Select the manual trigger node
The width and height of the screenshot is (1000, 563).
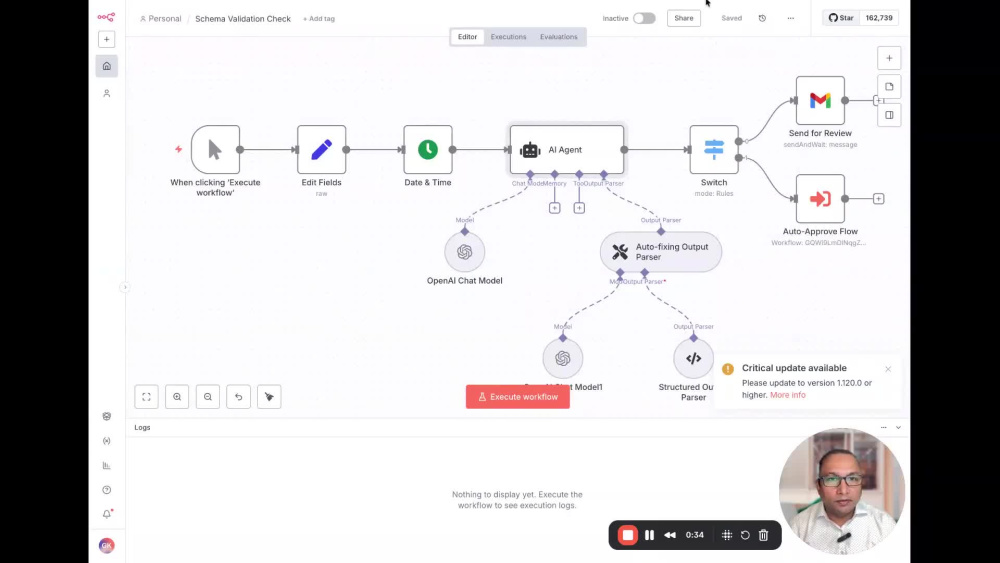click(x=216, y=149)
